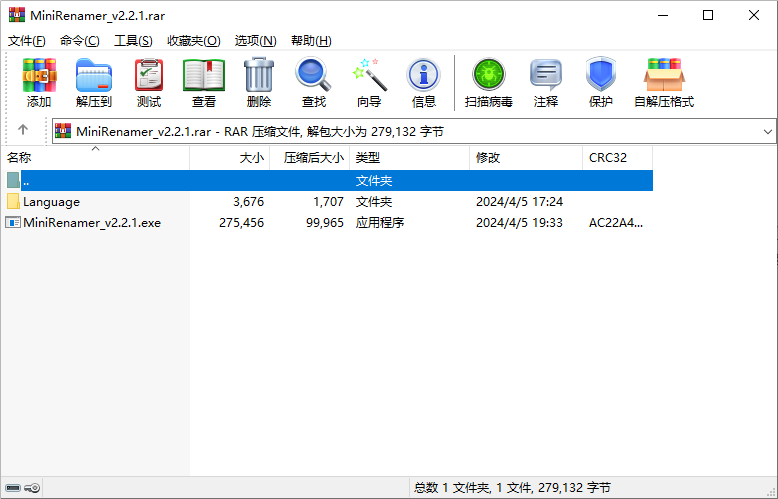Launch the 向导 (Wizard) wand icon
This screenshot has height=499, width=778.
click(369, 75)
